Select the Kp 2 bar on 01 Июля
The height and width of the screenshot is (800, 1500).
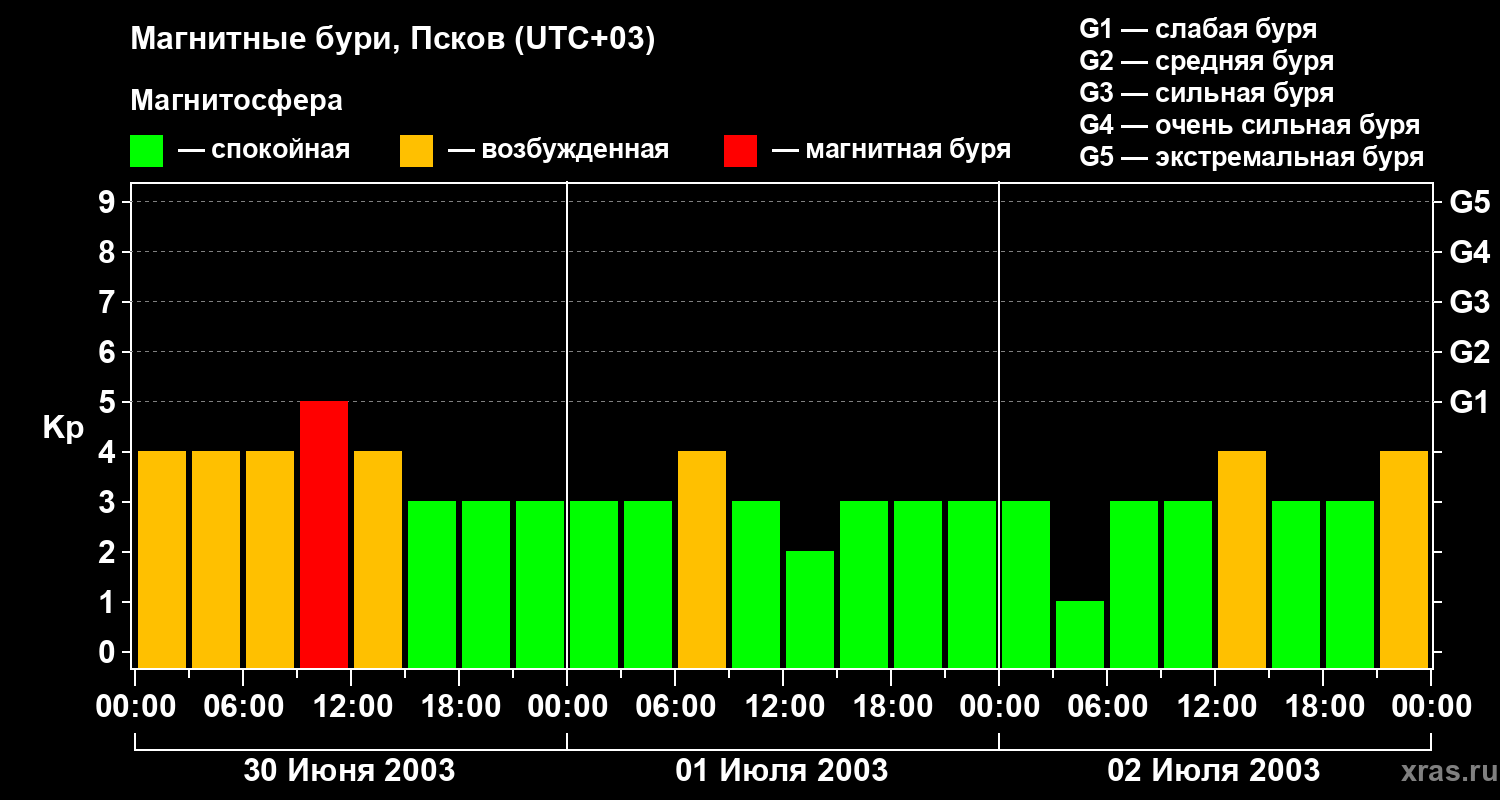pos(810,610)
